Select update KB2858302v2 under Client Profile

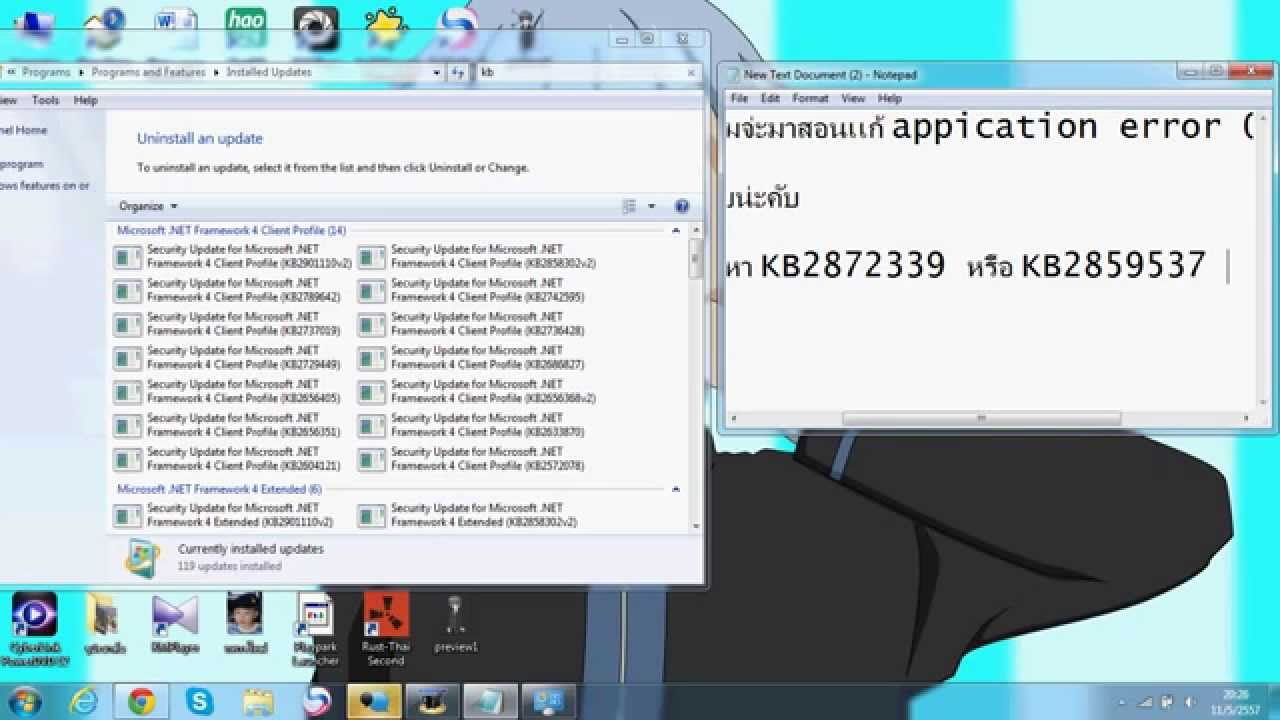point(477,256)
